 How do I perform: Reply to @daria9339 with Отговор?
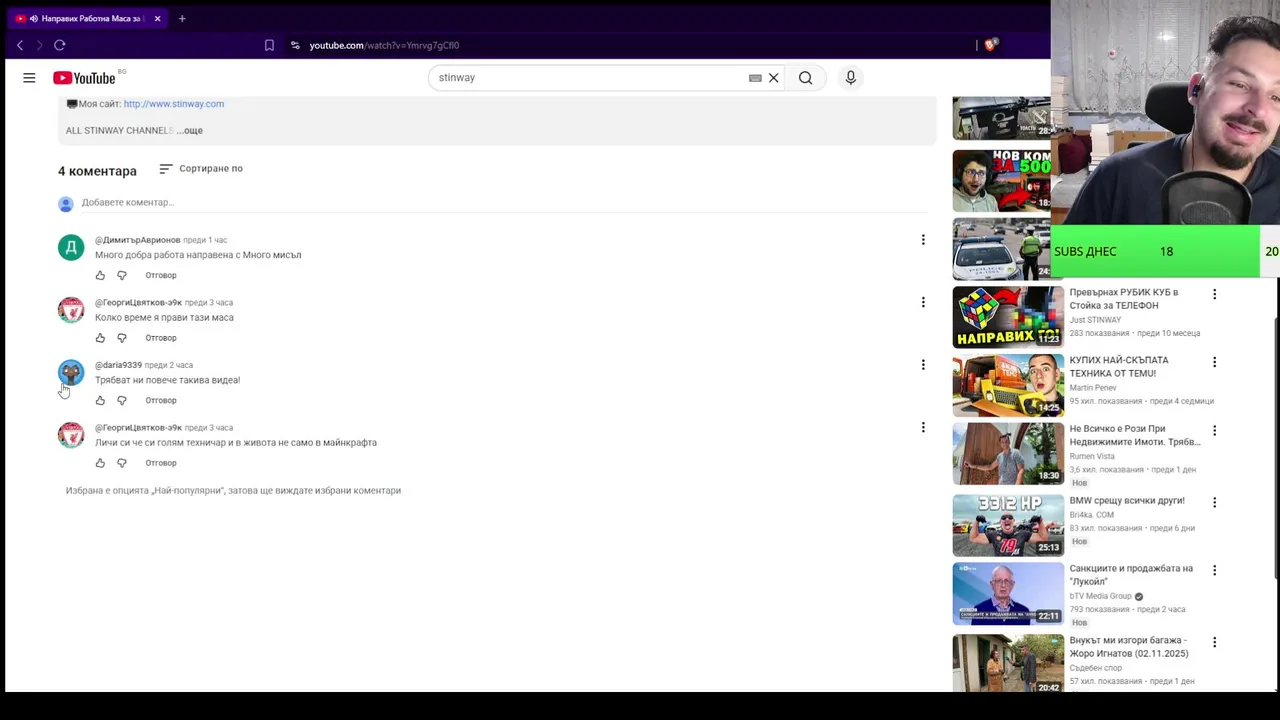pyautogui.click(x=161, y=400)
